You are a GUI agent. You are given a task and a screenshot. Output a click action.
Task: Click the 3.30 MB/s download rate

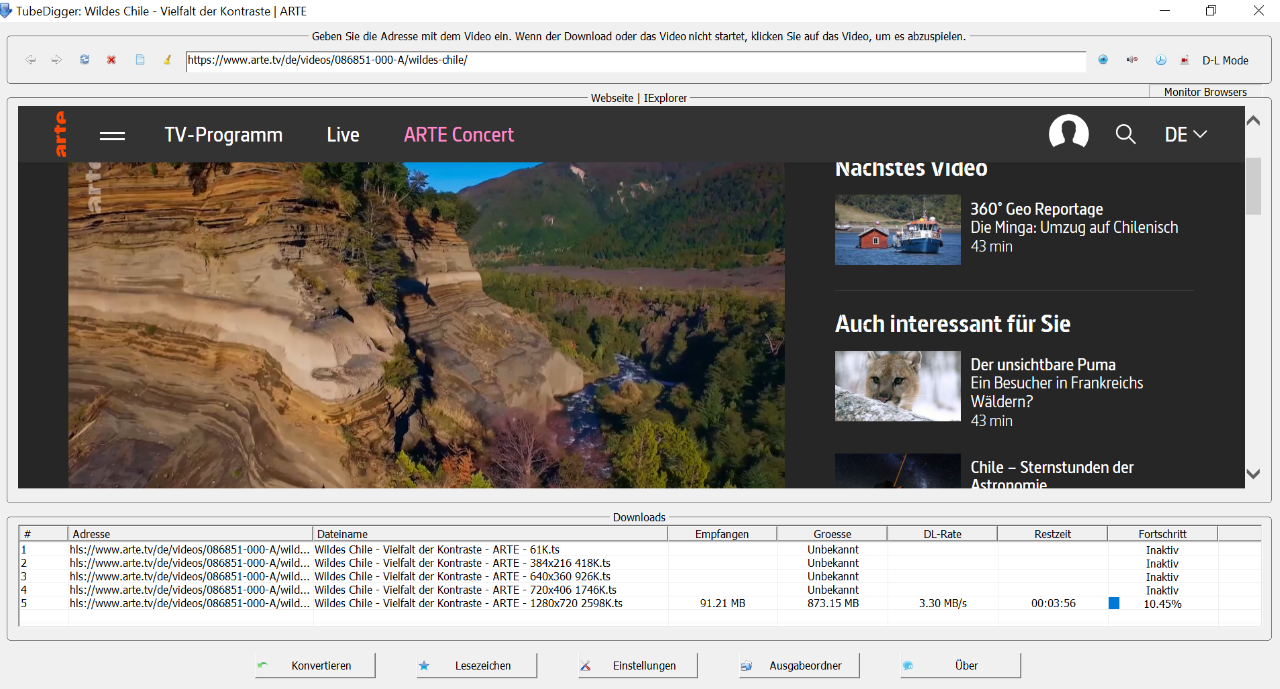[x=943, y=603]
